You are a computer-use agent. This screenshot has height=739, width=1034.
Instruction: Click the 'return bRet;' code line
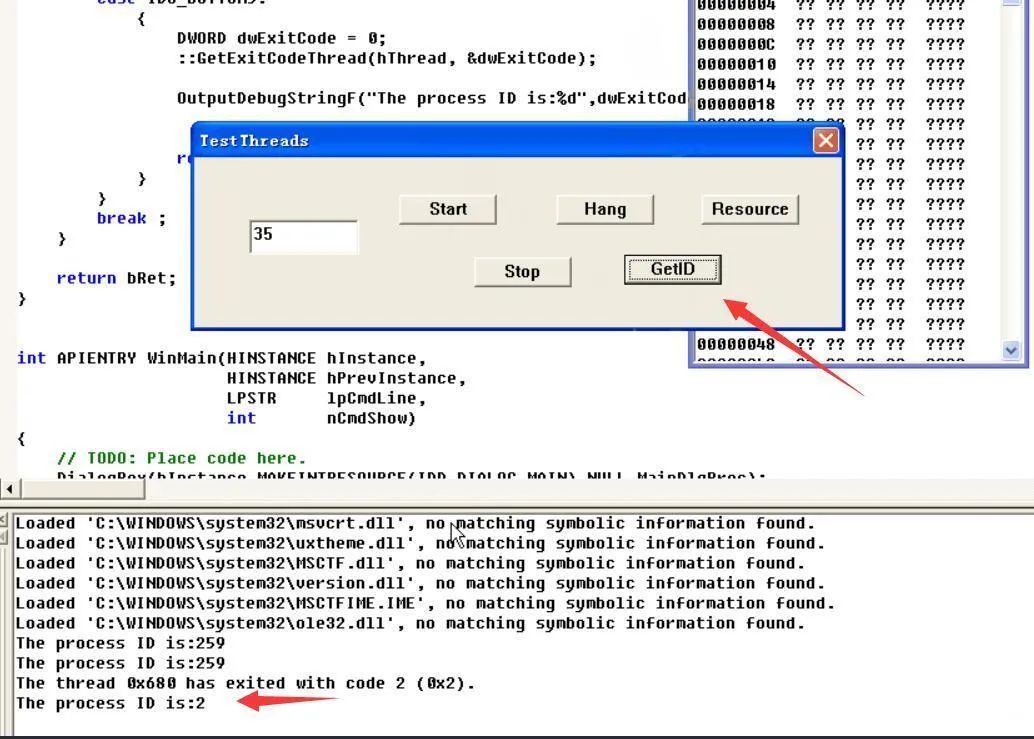117,278
